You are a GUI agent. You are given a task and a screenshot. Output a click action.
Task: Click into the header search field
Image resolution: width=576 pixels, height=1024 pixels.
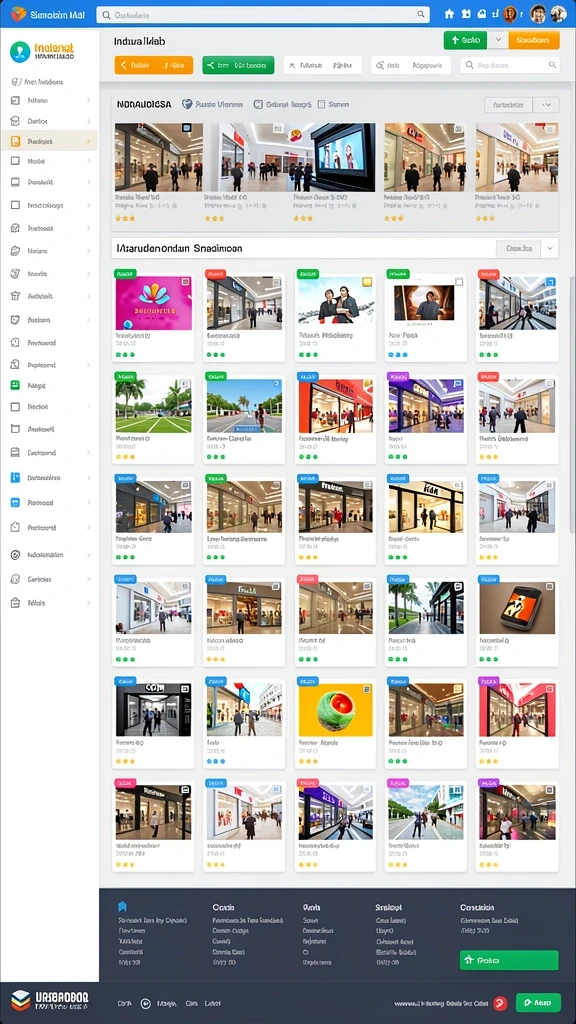pyautogui.click(x=263, y=14)
